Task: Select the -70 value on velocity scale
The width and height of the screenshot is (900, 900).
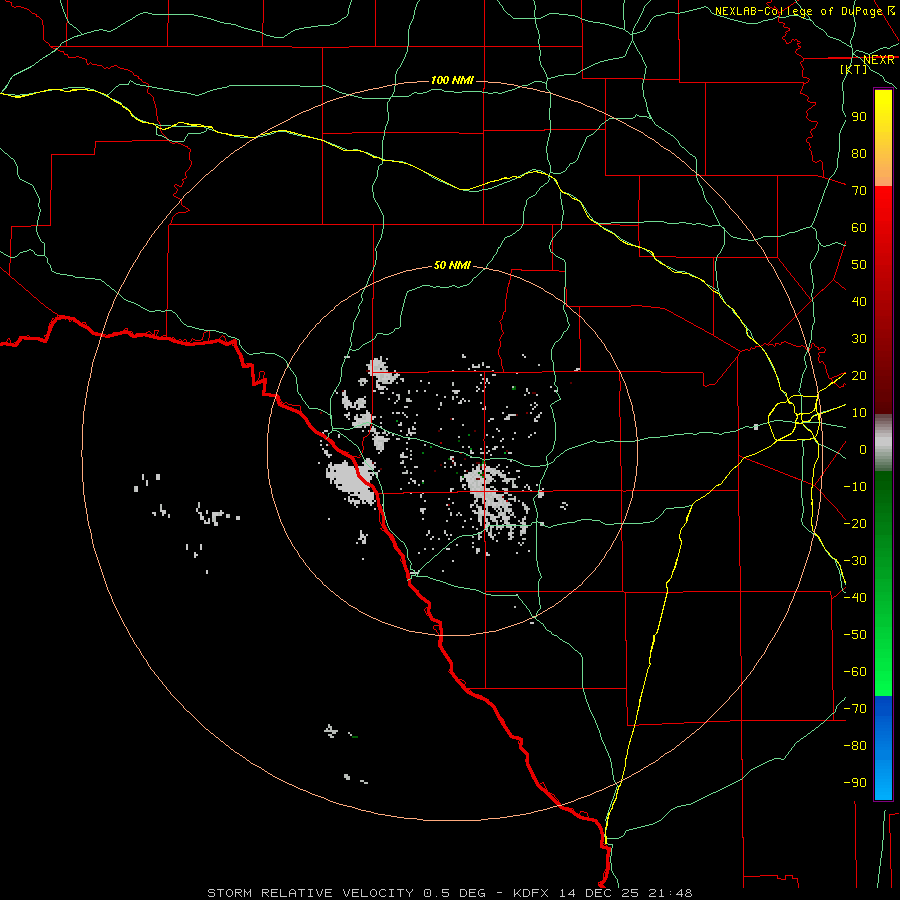Action: click(x=855, y=709)
